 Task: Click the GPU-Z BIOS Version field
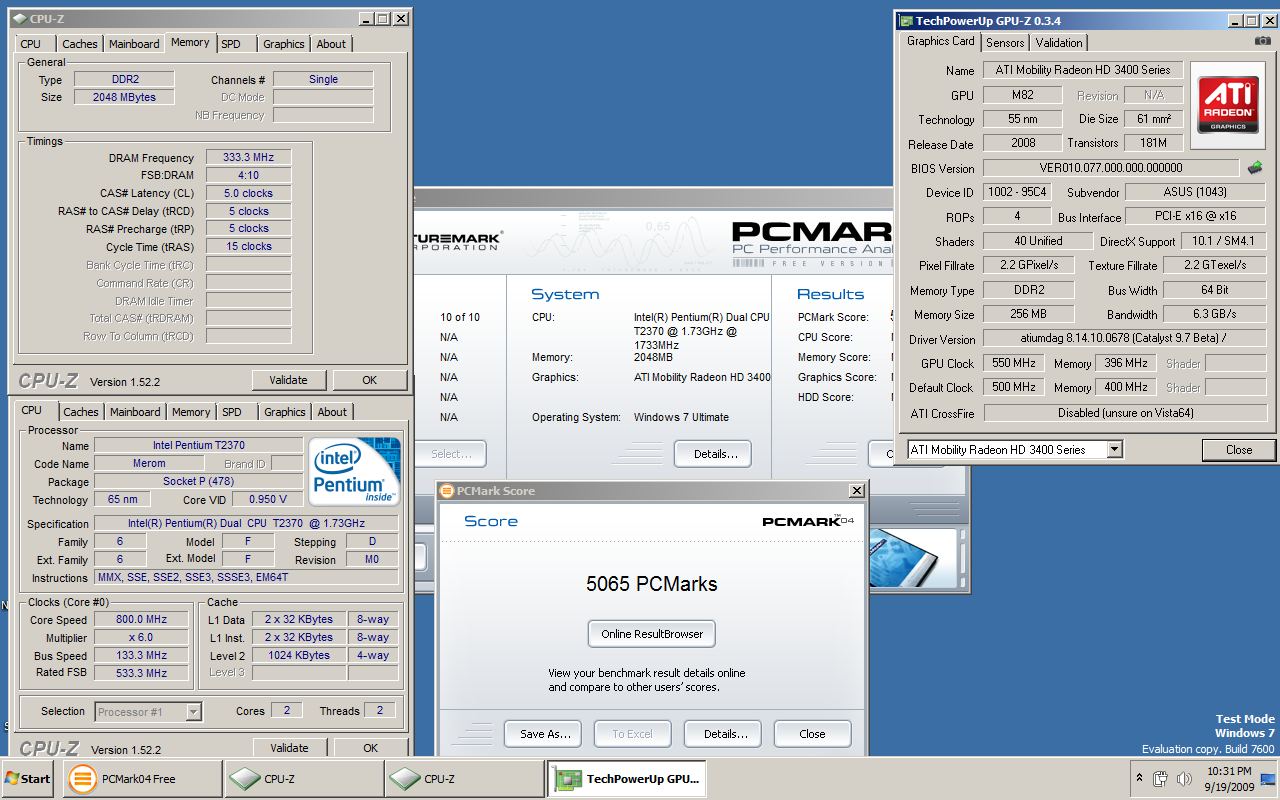[1111, 168]
